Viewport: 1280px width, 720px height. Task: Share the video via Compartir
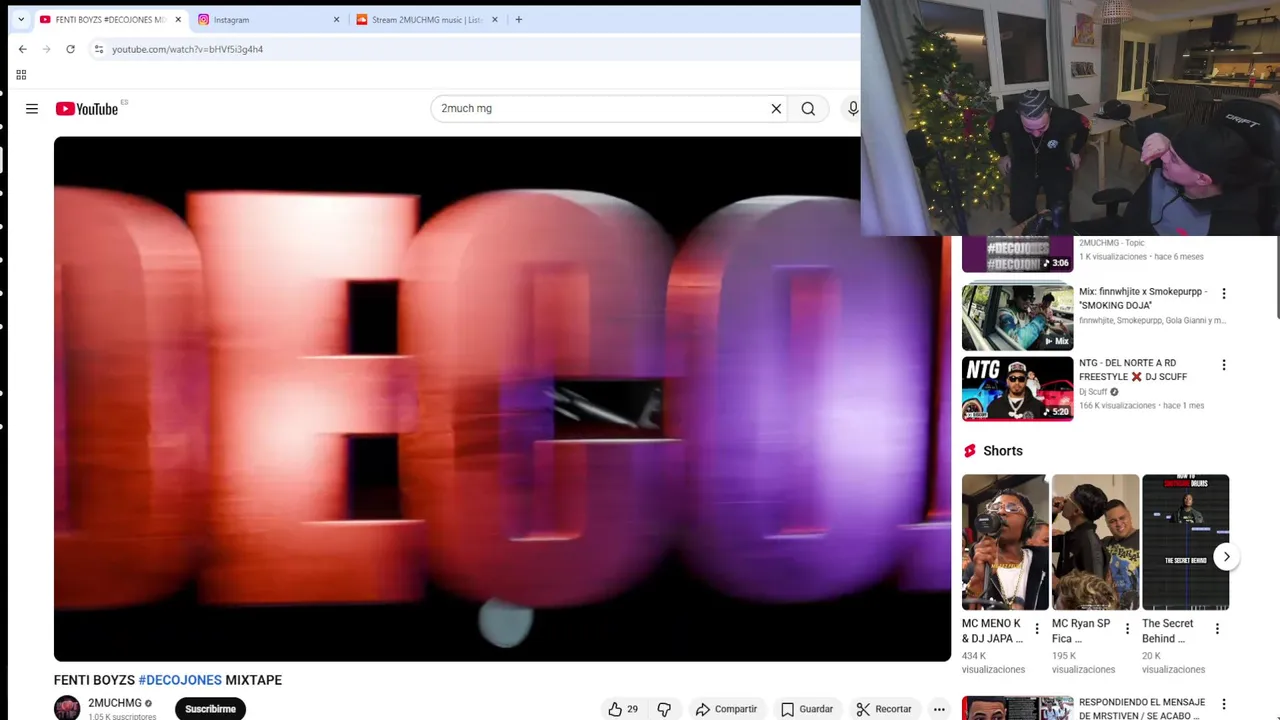click(x=727, y=709)
